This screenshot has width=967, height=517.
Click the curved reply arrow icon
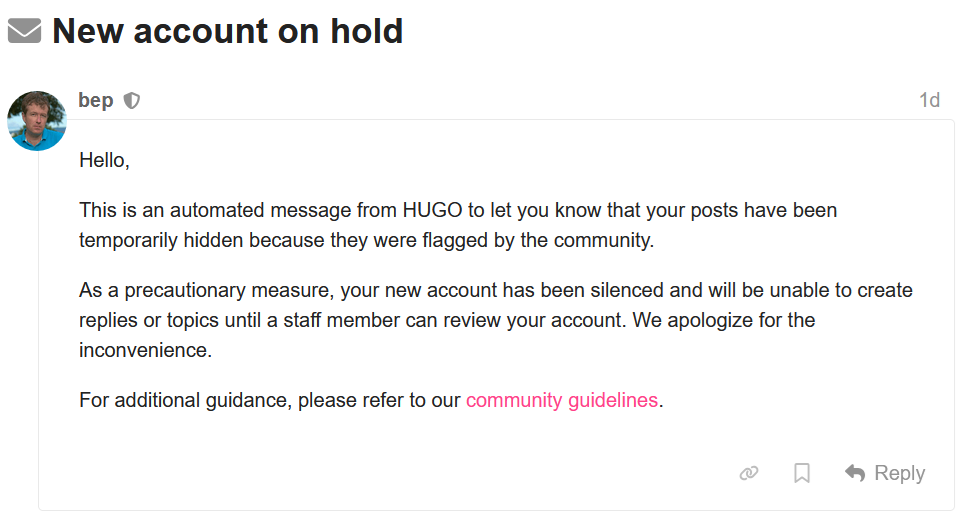pyautogui.click(x=855, y=473)
